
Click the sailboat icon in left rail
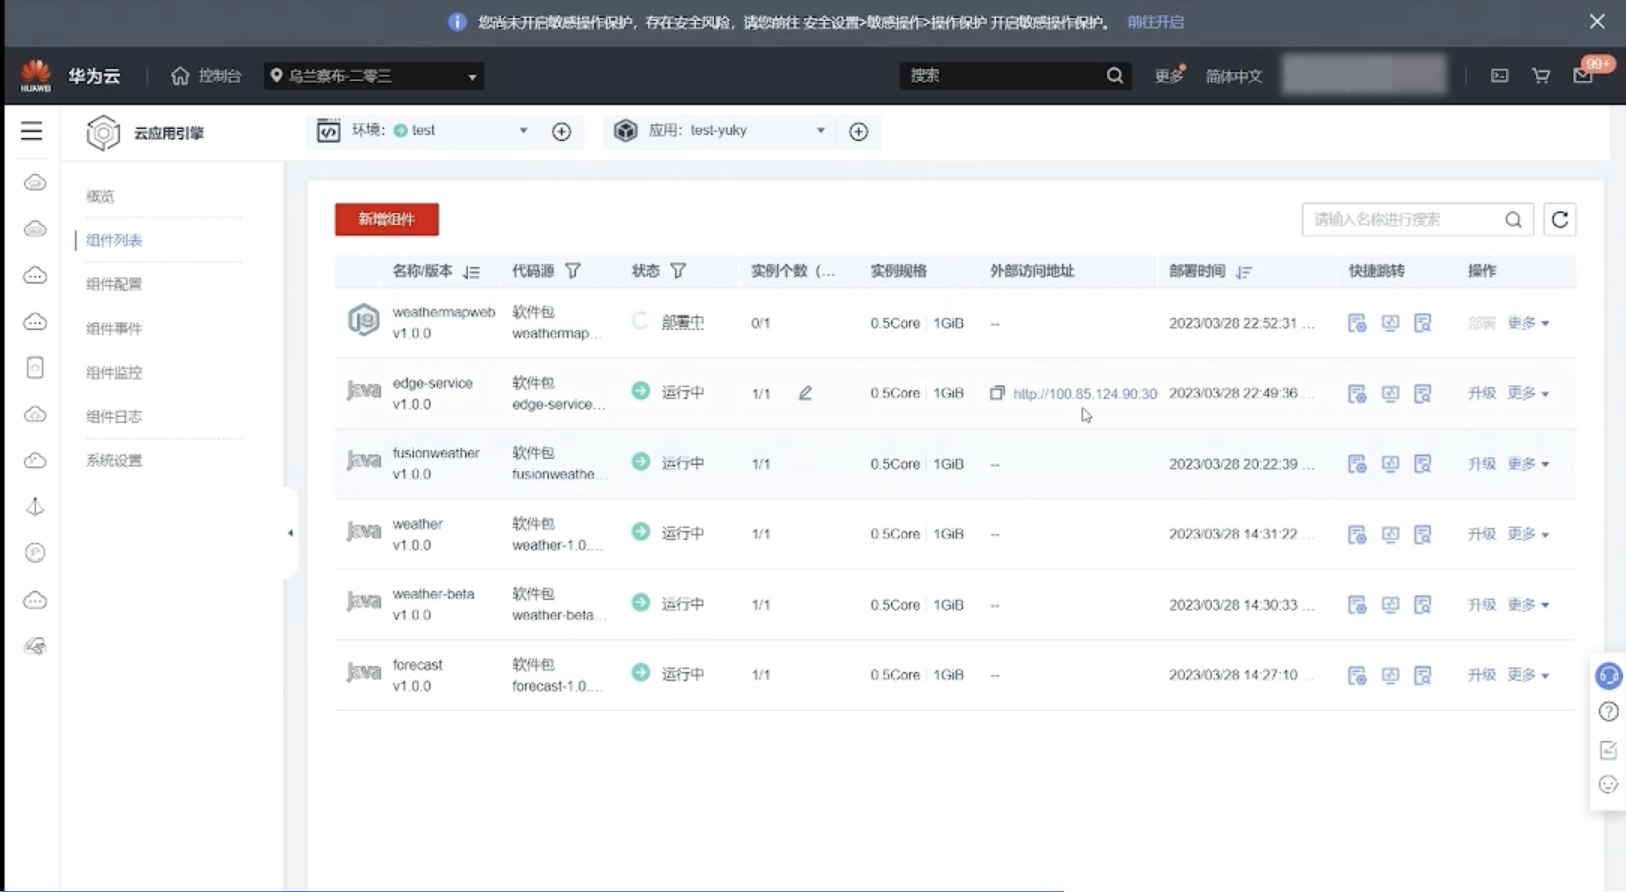click(x=35, y=507)
